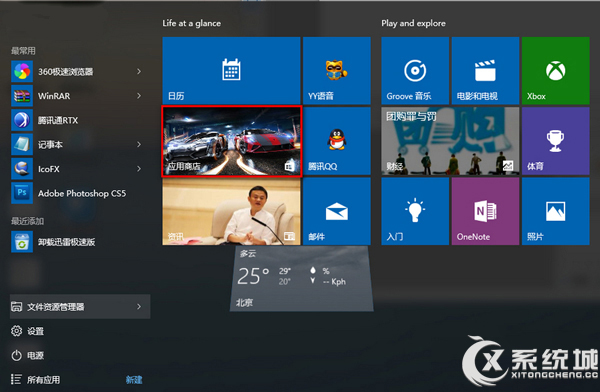Click the 360极速浏览器 icon

click(x=22, y=71)
